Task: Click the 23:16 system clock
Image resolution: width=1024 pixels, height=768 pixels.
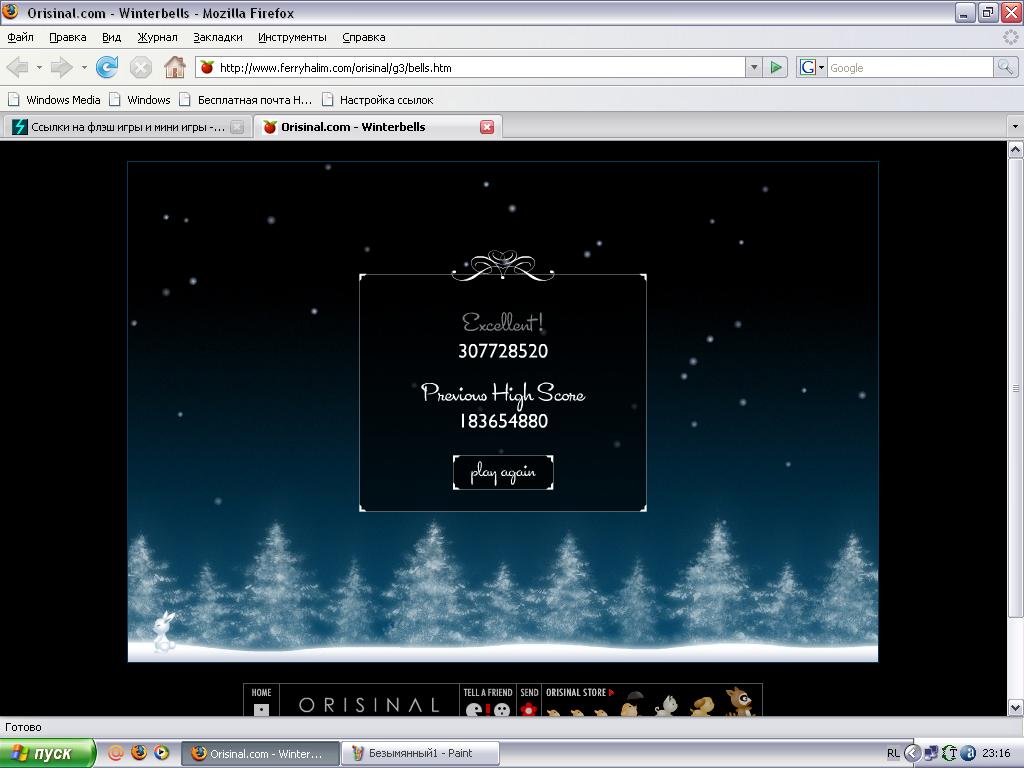Action: point(996,753)
